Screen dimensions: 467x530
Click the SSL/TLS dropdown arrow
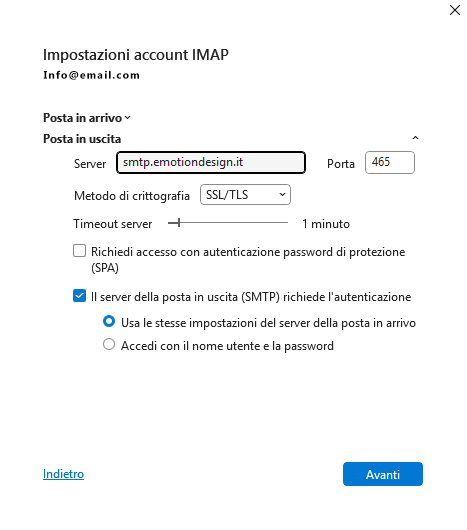click(x=282, y=195)
